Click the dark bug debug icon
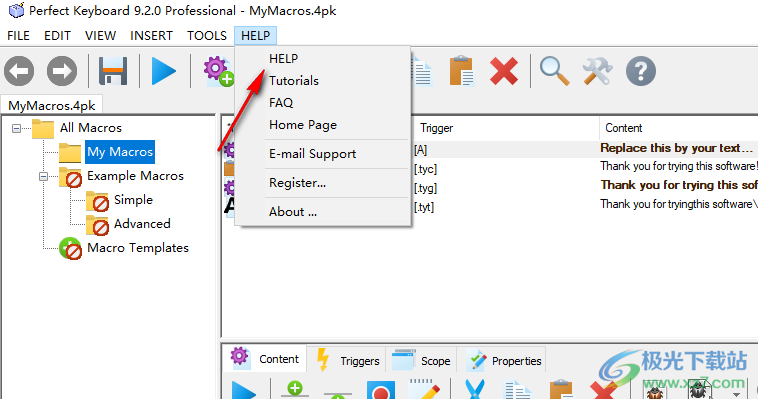The width and height of the screenshot is (758, 399). pos(699,389)
